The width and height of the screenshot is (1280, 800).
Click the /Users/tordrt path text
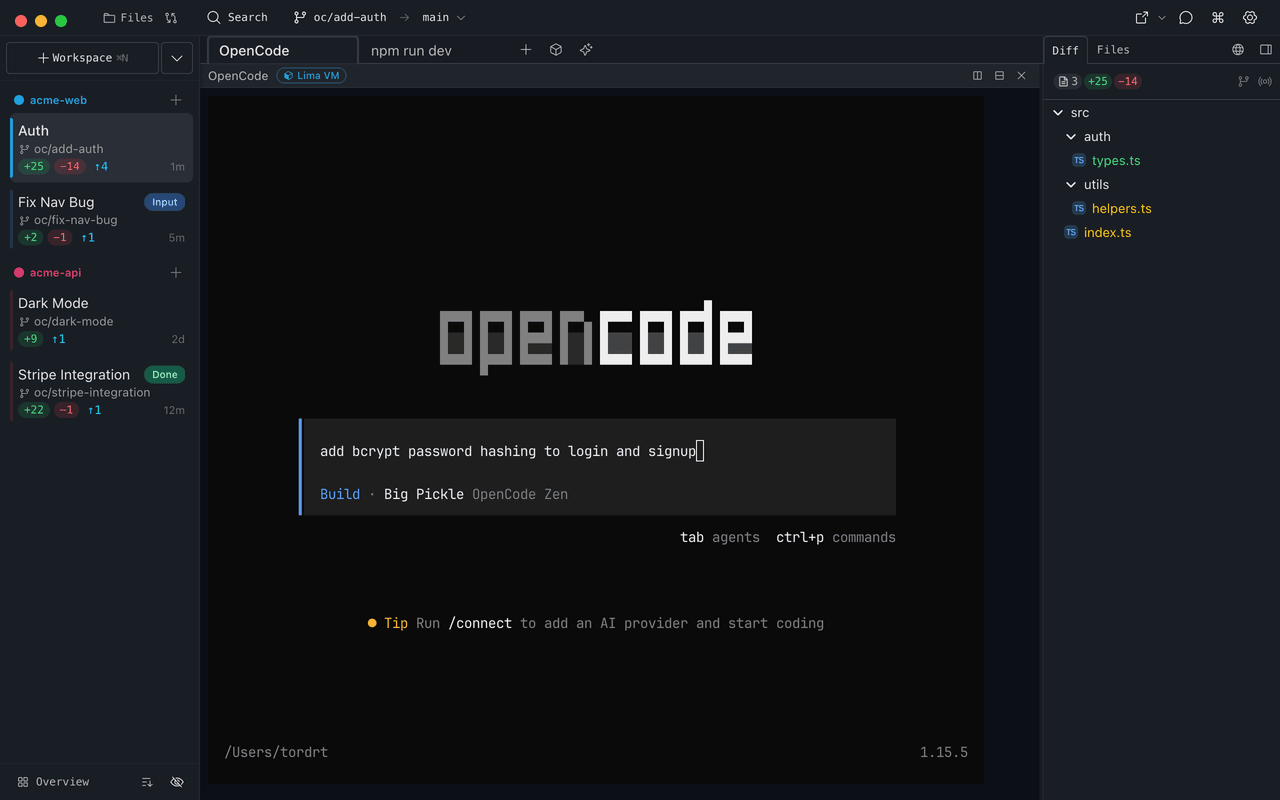[x=276, y=752]
